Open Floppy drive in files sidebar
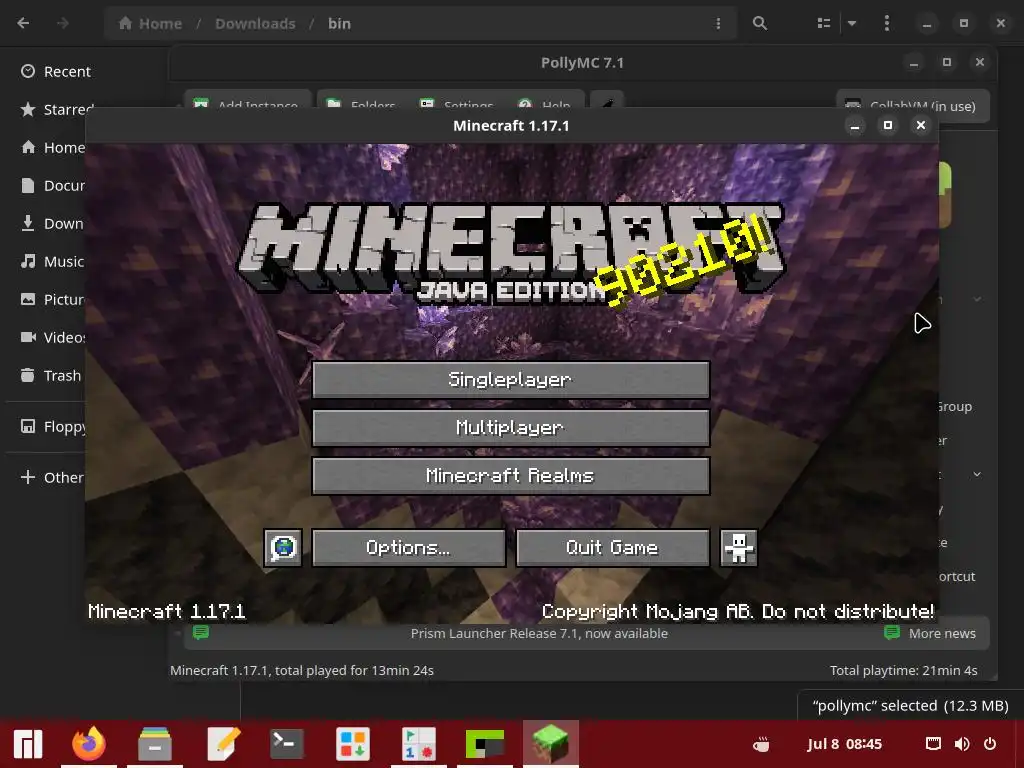Screen dimensions: 1024x768 51,426
